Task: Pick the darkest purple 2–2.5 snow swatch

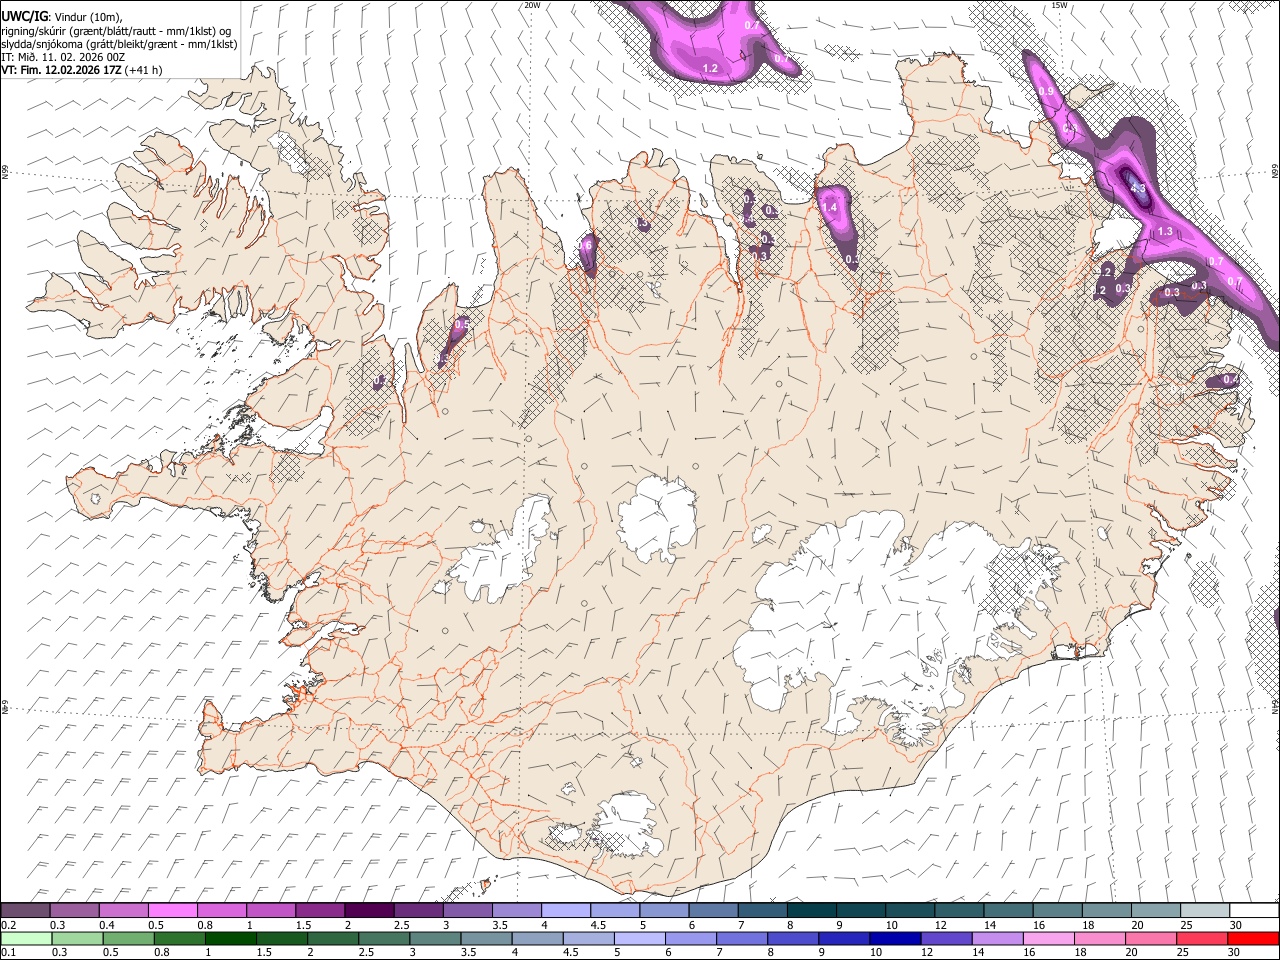Action: (x=368, y=910)
